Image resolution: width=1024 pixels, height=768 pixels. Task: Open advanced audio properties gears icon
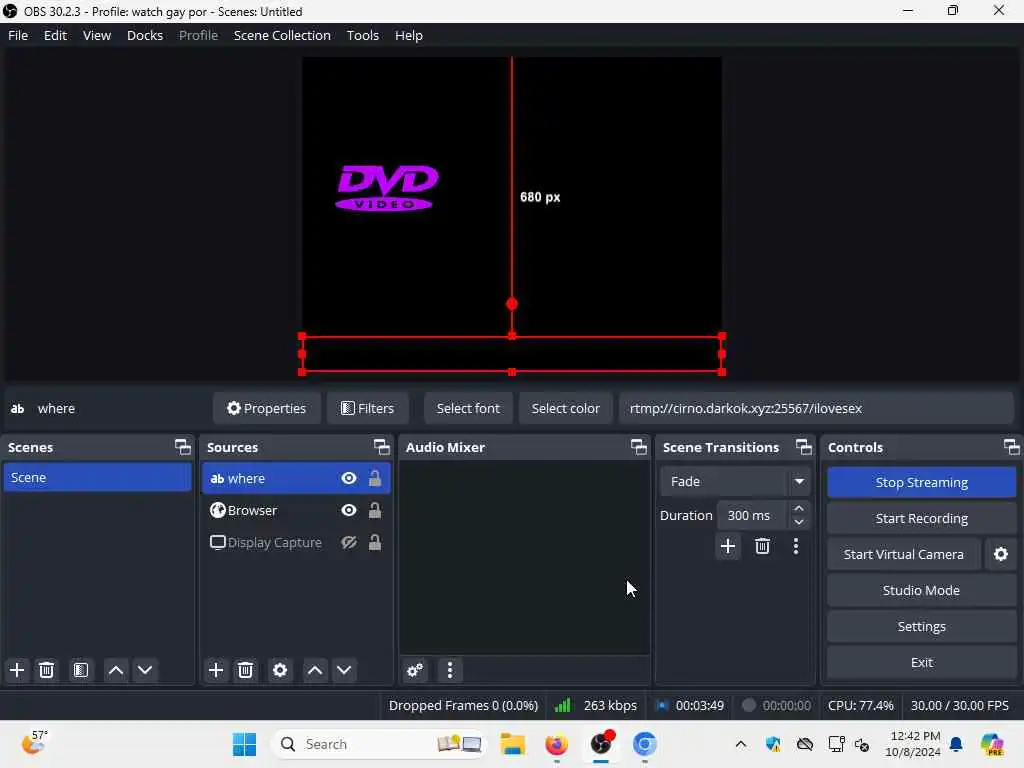click(415, 670)
